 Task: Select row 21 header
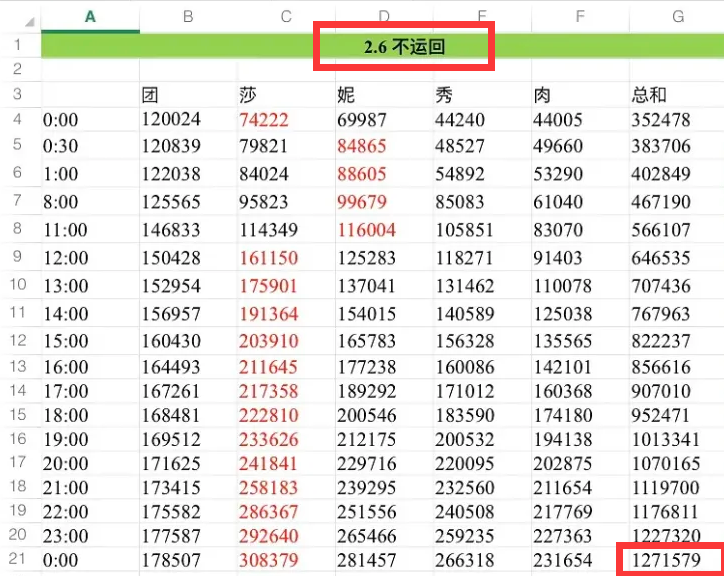click(18, 559)
